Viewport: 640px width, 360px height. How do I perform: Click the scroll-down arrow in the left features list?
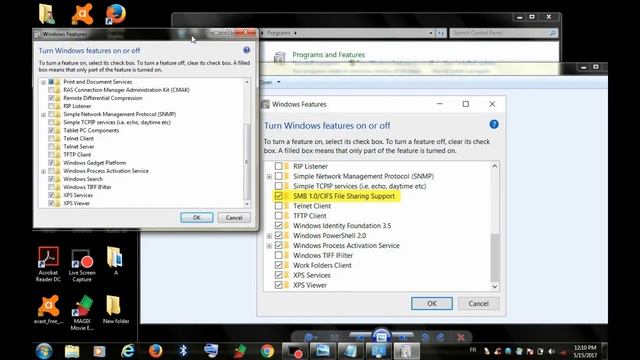(247, 203)
